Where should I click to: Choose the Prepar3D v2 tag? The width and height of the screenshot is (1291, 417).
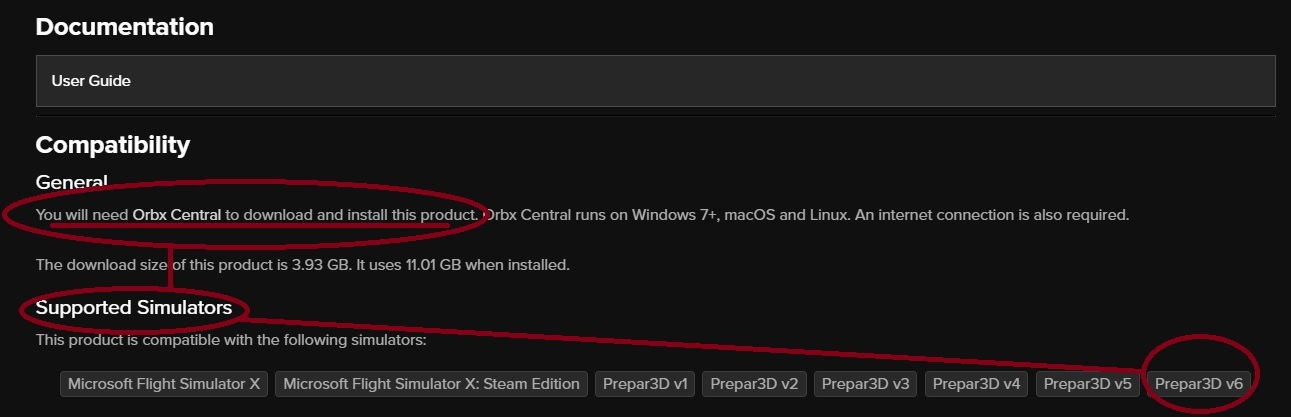pyautogui.click(x=754, y=384)
